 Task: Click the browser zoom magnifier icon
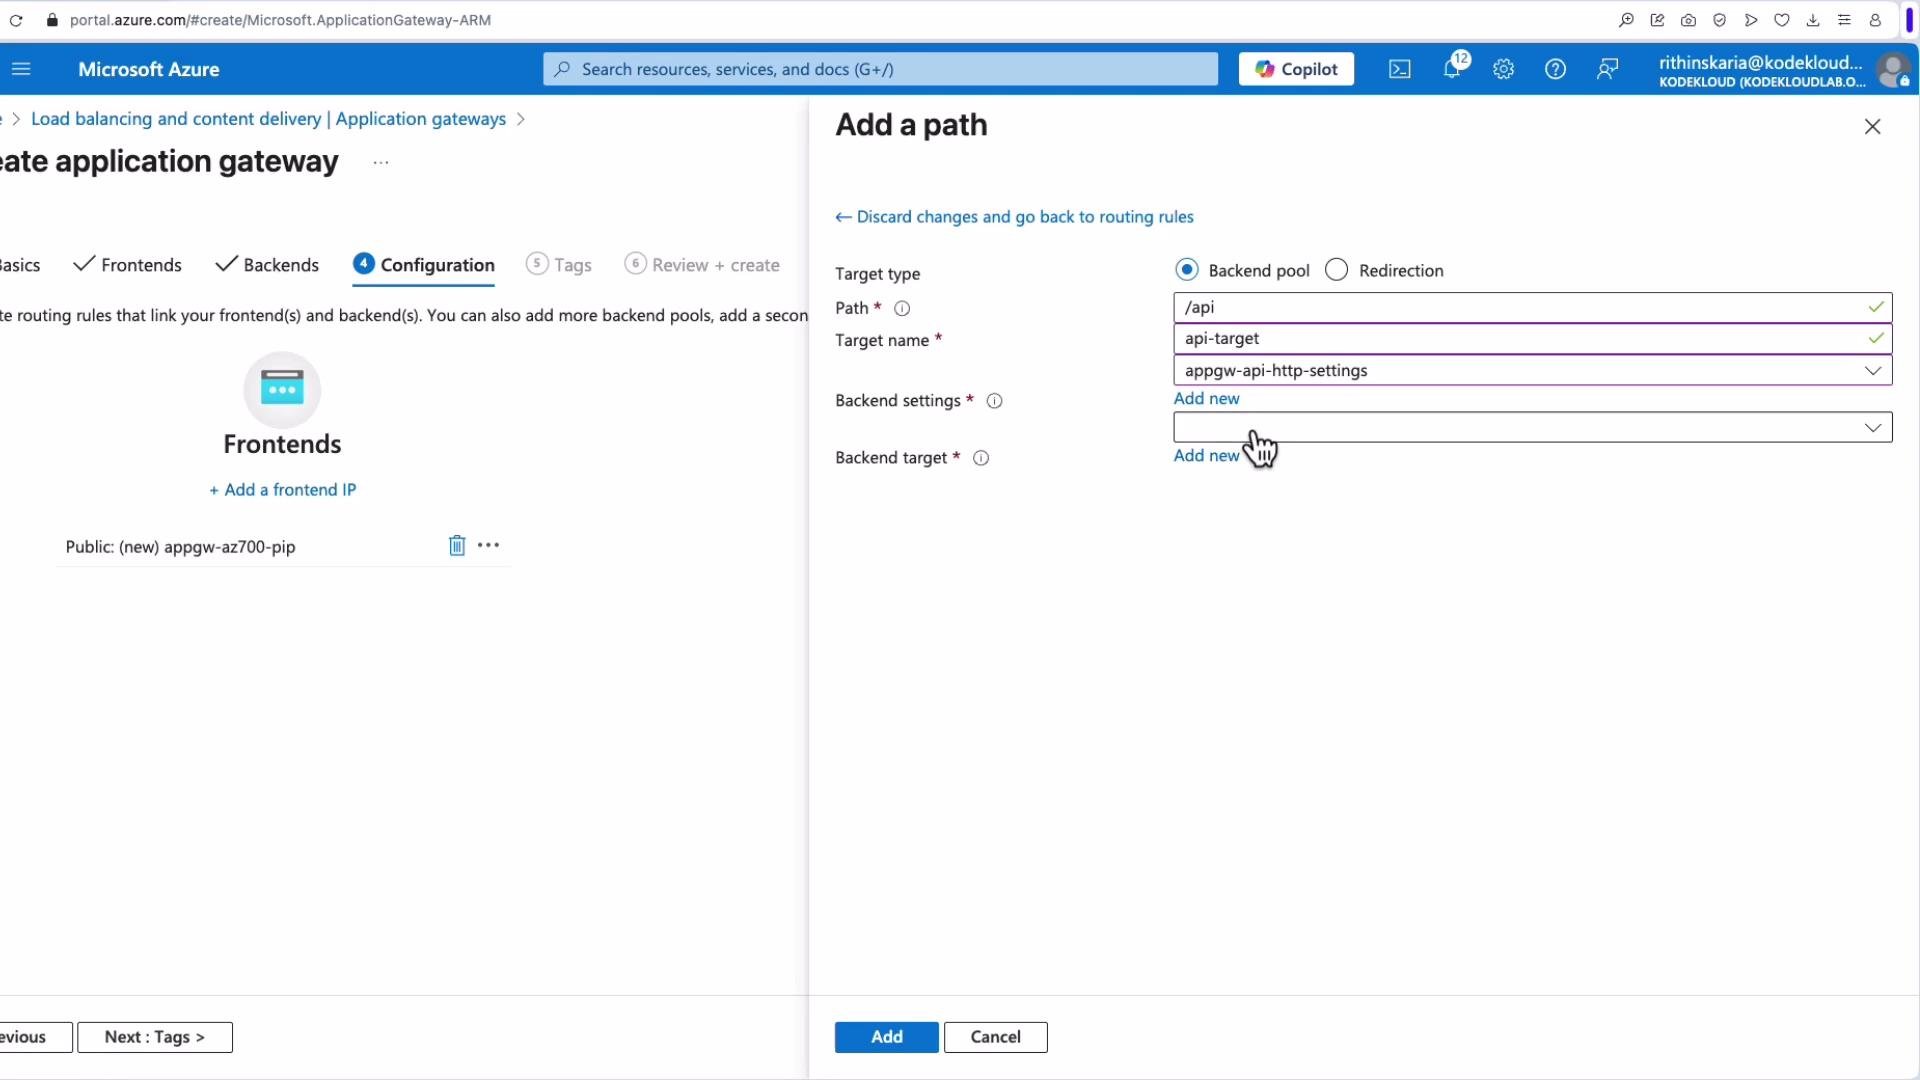click(x=1627, y=20)
